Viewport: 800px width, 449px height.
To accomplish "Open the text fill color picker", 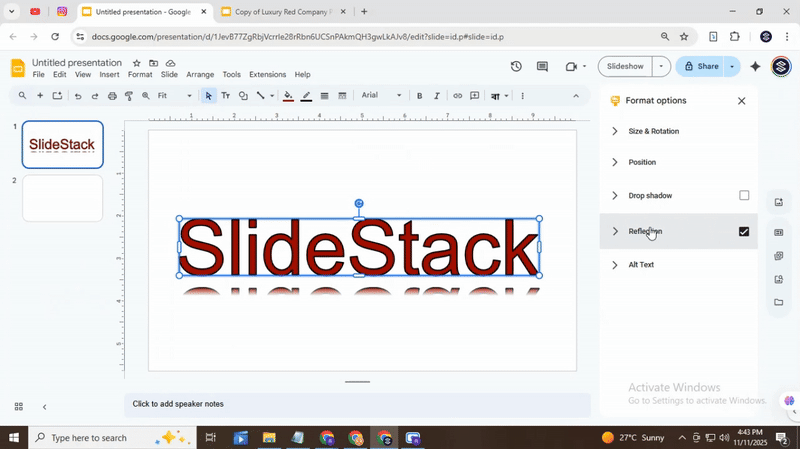I will pos(288,96).
